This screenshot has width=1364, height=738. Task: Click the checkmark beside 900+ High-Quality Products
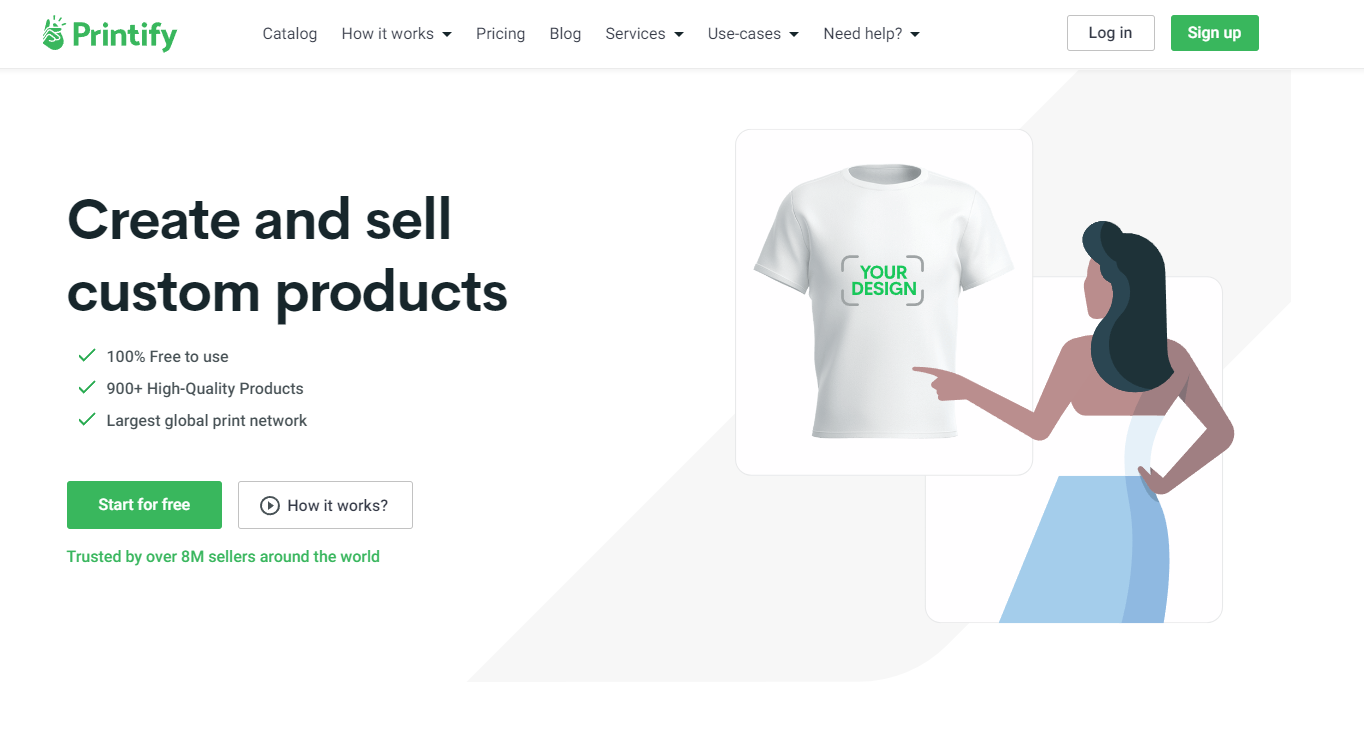(87, 388)
